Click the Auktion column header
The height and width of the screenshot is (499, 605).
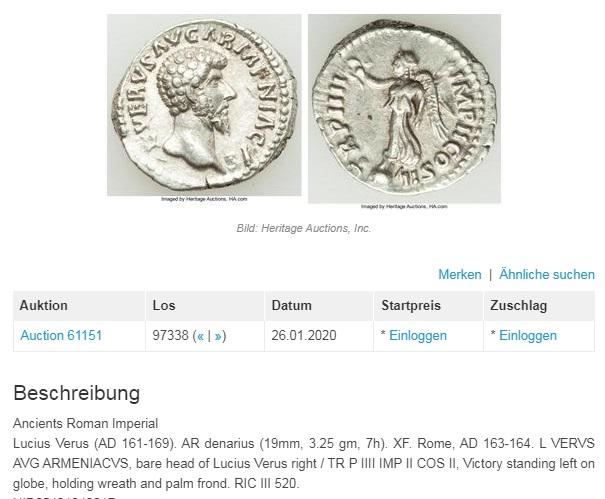tap(79, 306)
